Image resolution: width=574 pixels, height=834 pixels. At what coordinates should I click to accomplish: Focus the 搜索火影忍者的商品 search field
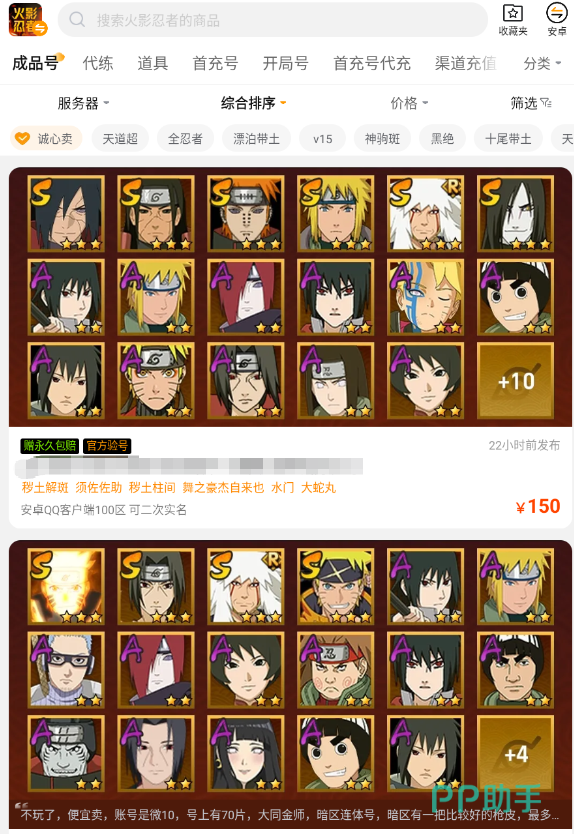[x=272, y=20]
